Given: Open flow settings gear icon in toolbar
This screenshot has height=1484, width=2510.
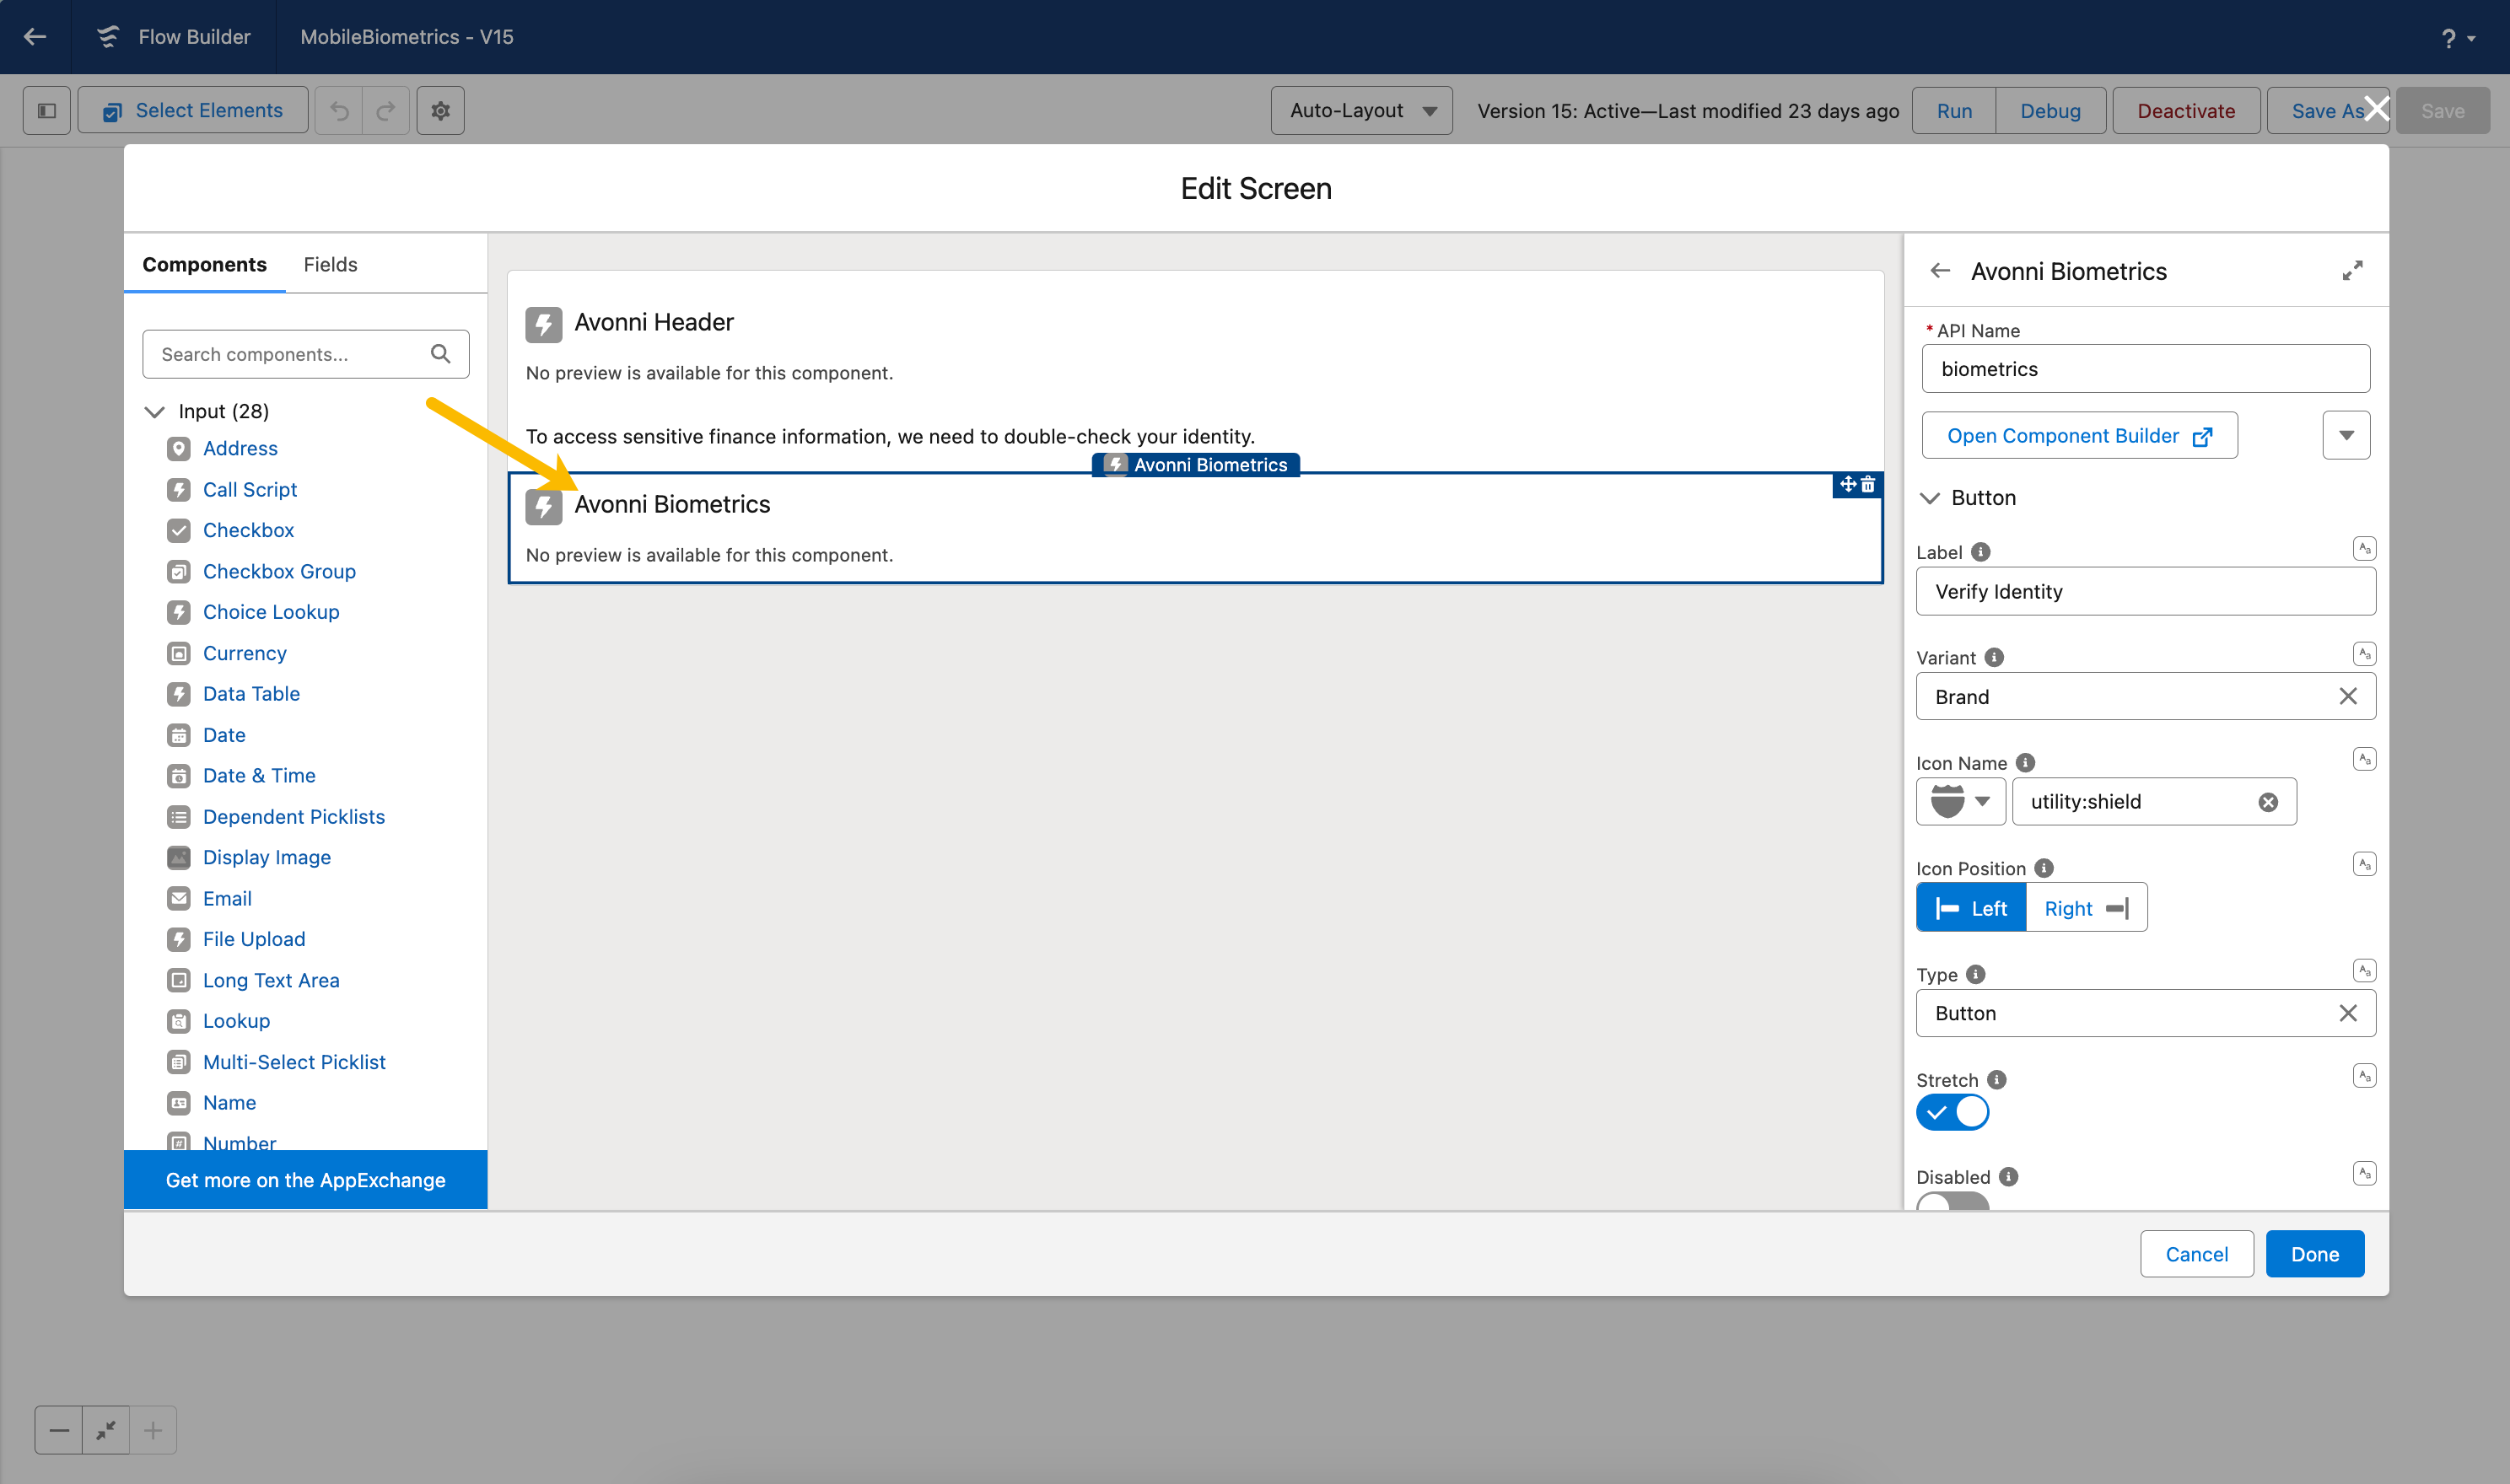Looking at the screenshot, I should coord(440,111).
